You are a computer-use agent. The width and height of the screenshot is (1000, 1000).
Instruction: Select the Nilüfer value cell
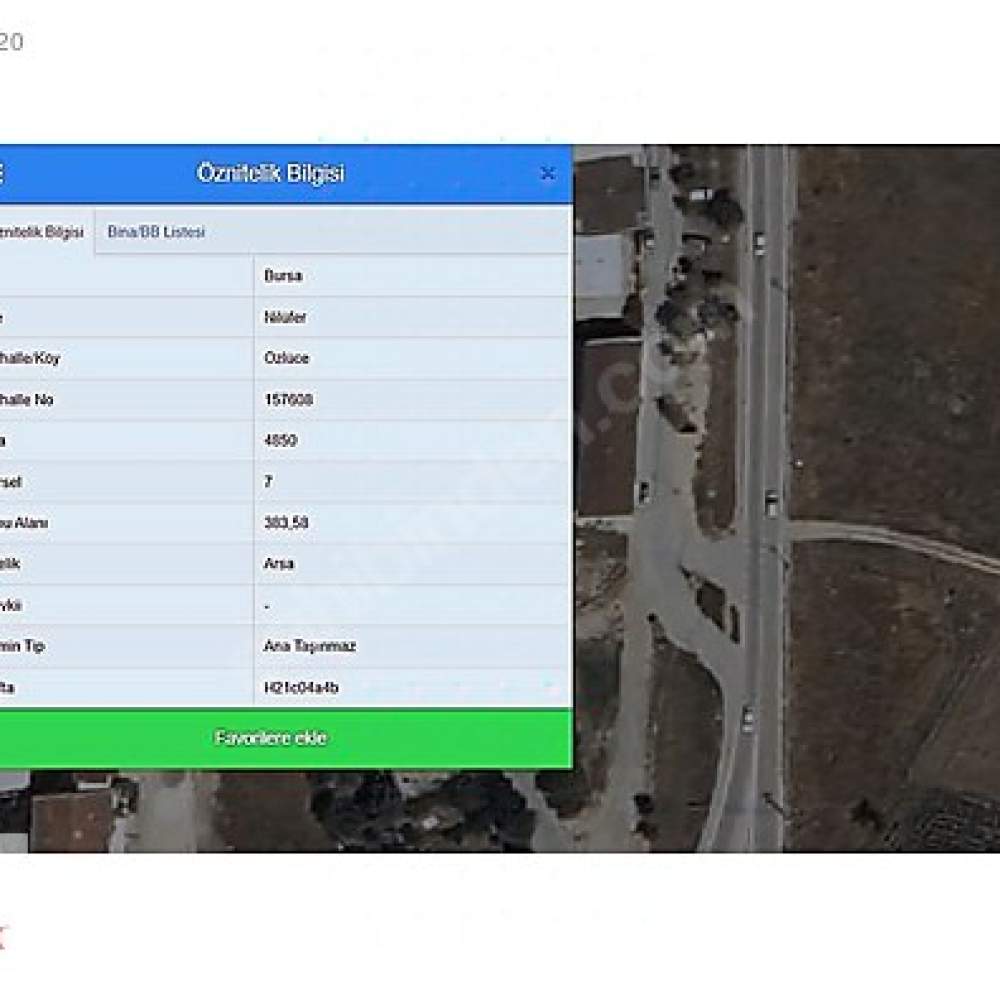[x=412, y=317]
